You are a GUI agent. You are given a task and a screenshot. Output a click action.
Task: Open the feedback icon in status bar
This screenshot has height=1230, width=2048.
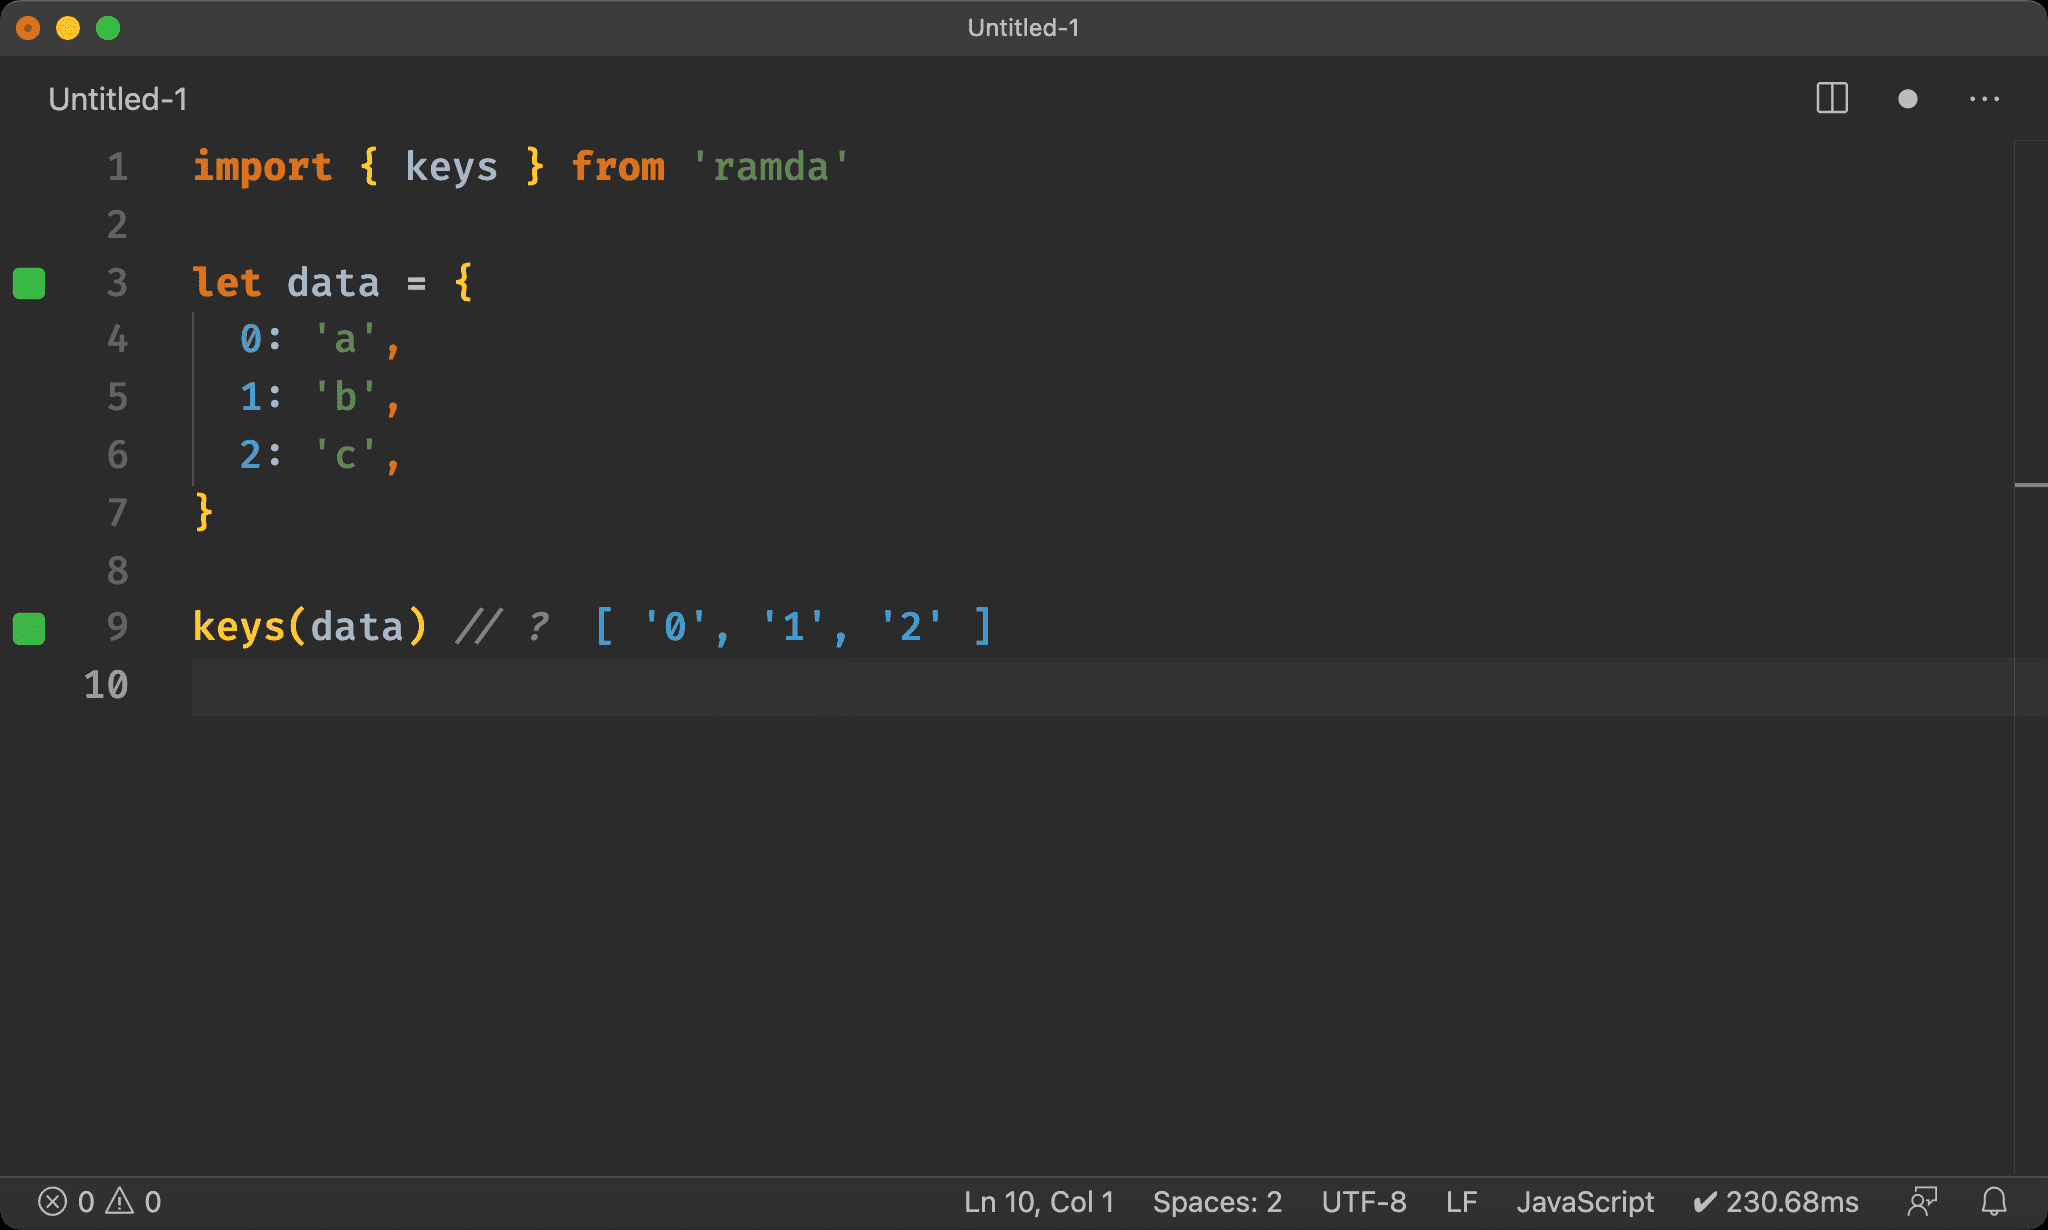pos(1922,1201)
